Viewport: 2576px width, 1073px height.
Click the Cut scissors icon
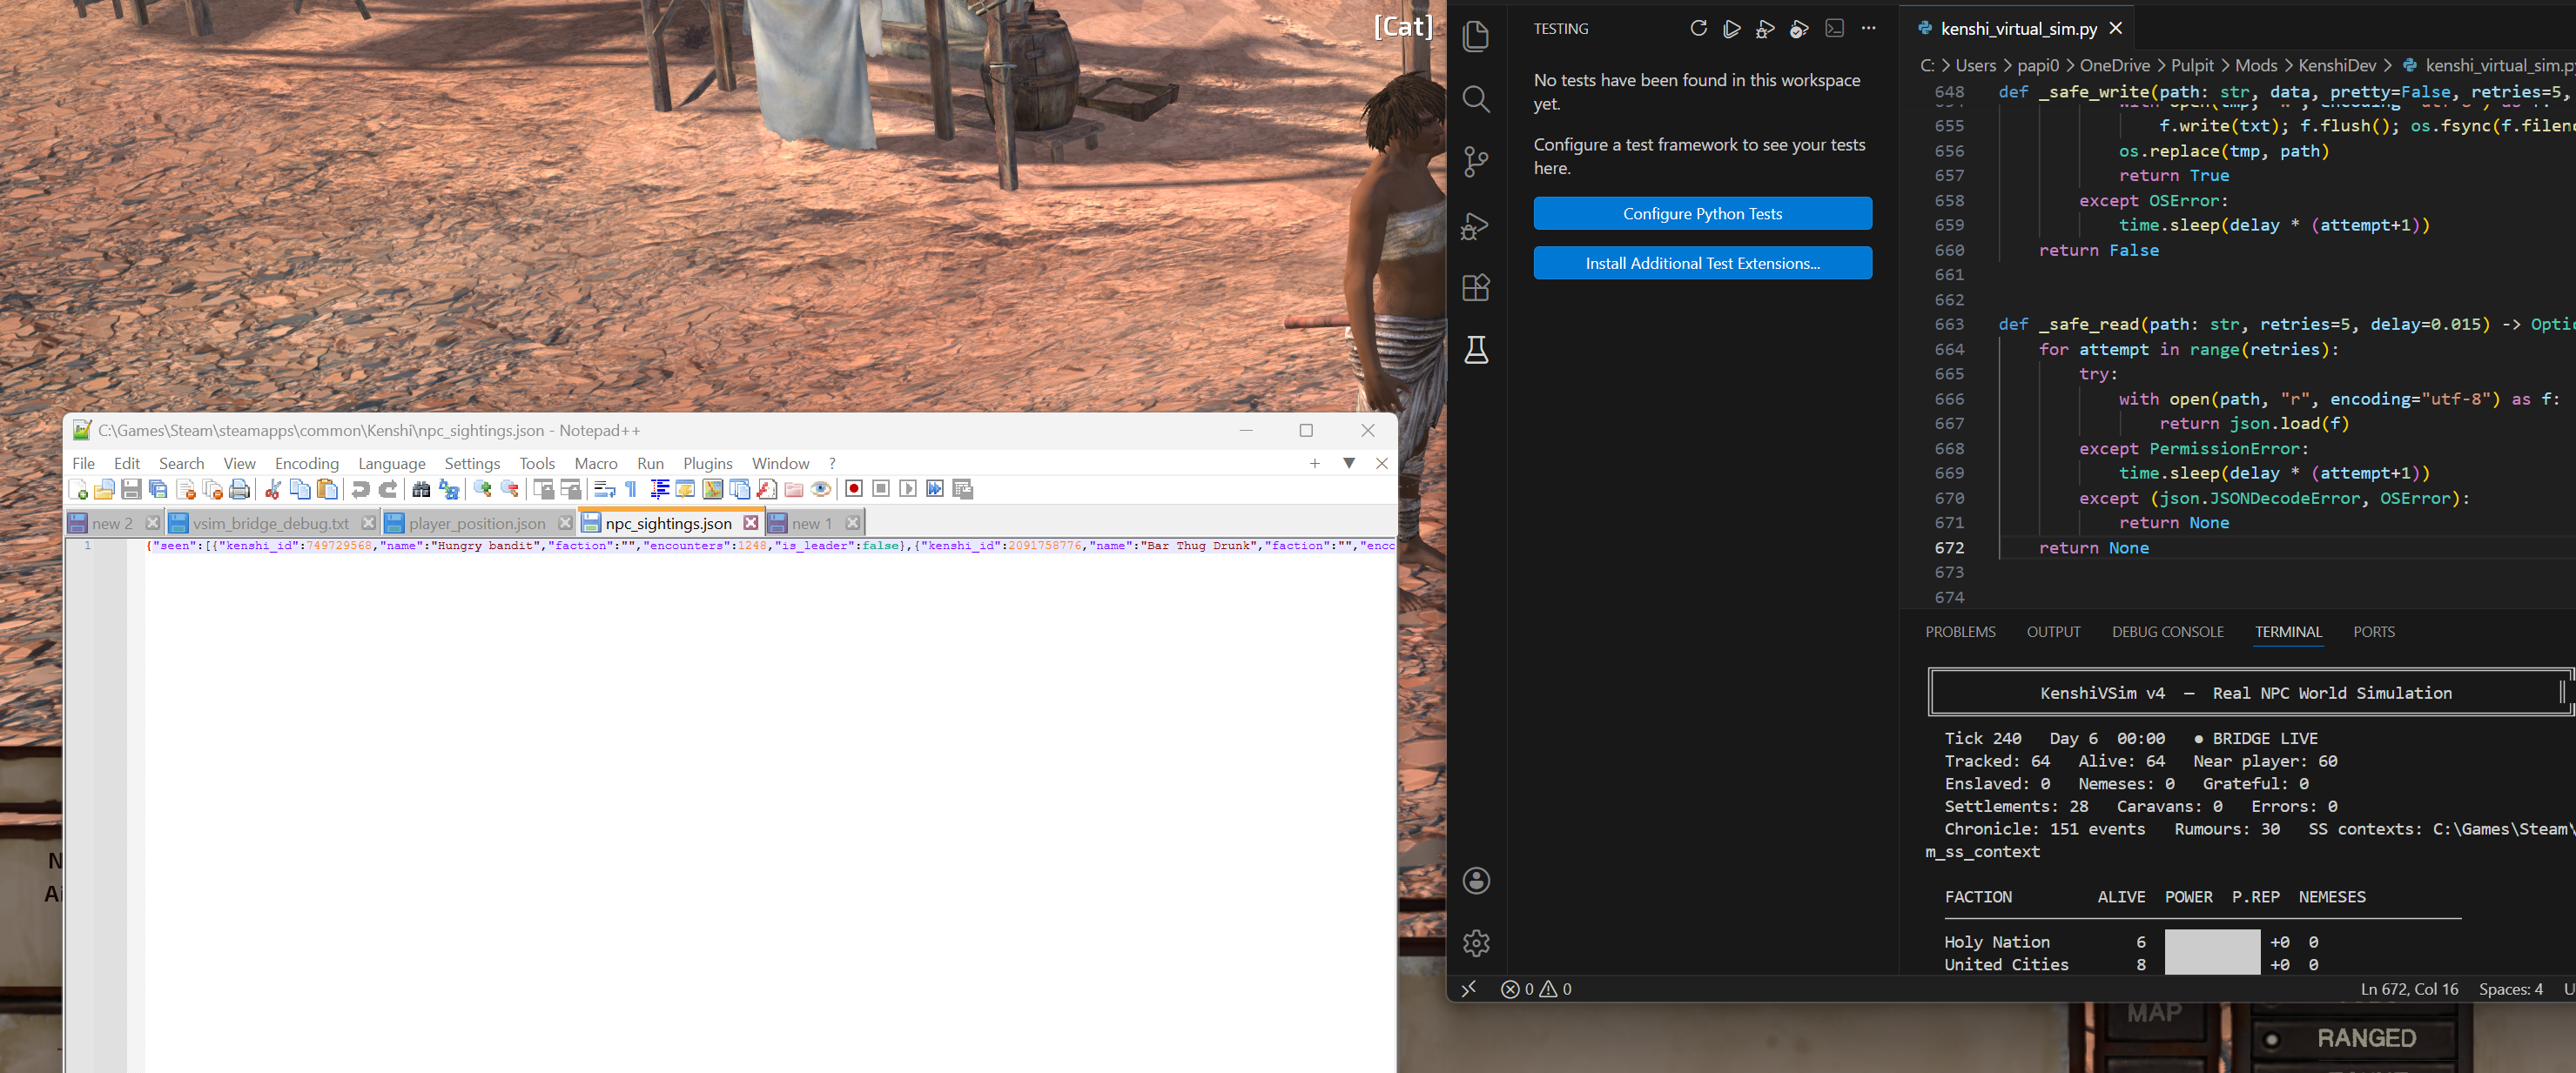[x=272, y=489]
